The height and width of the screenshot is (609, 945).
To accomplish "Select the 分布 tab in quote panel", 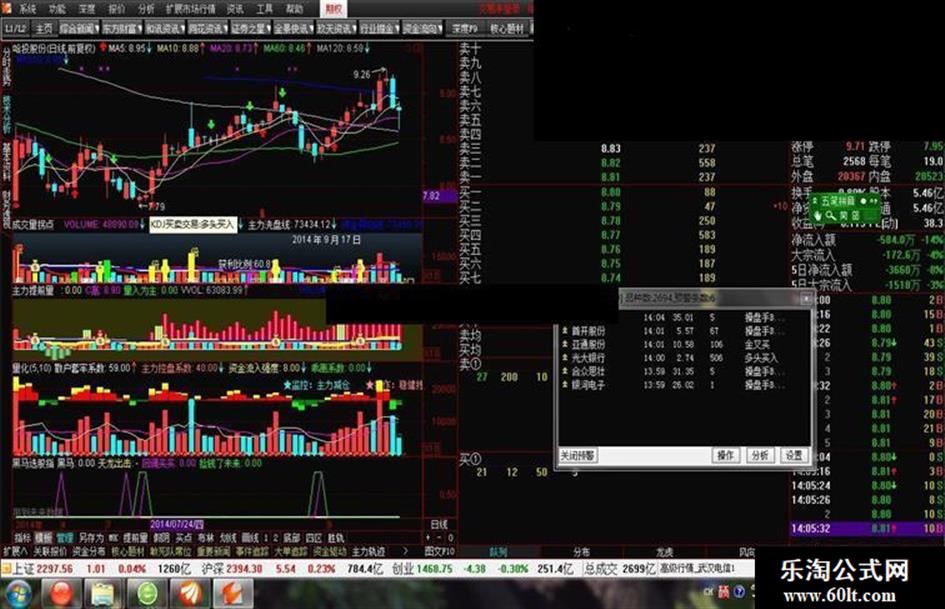I will (x=582, y=552).
